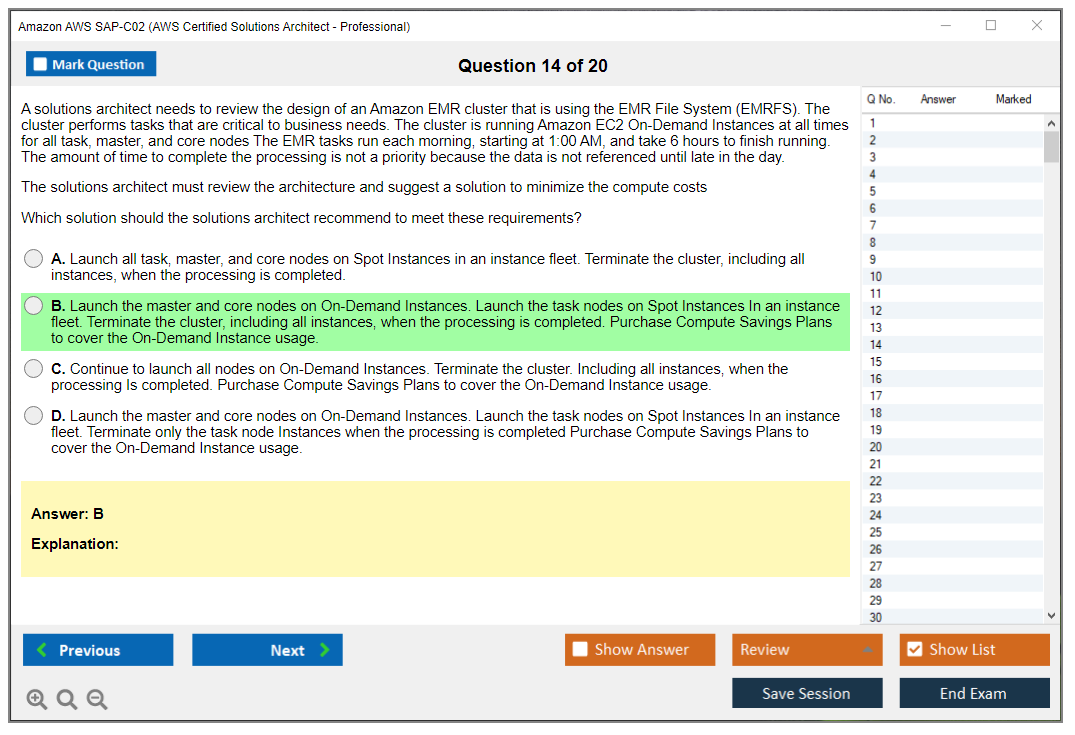The image size is (1075, 735).
Task: Click the reset zoom magnifier icon
Action: 67,700
